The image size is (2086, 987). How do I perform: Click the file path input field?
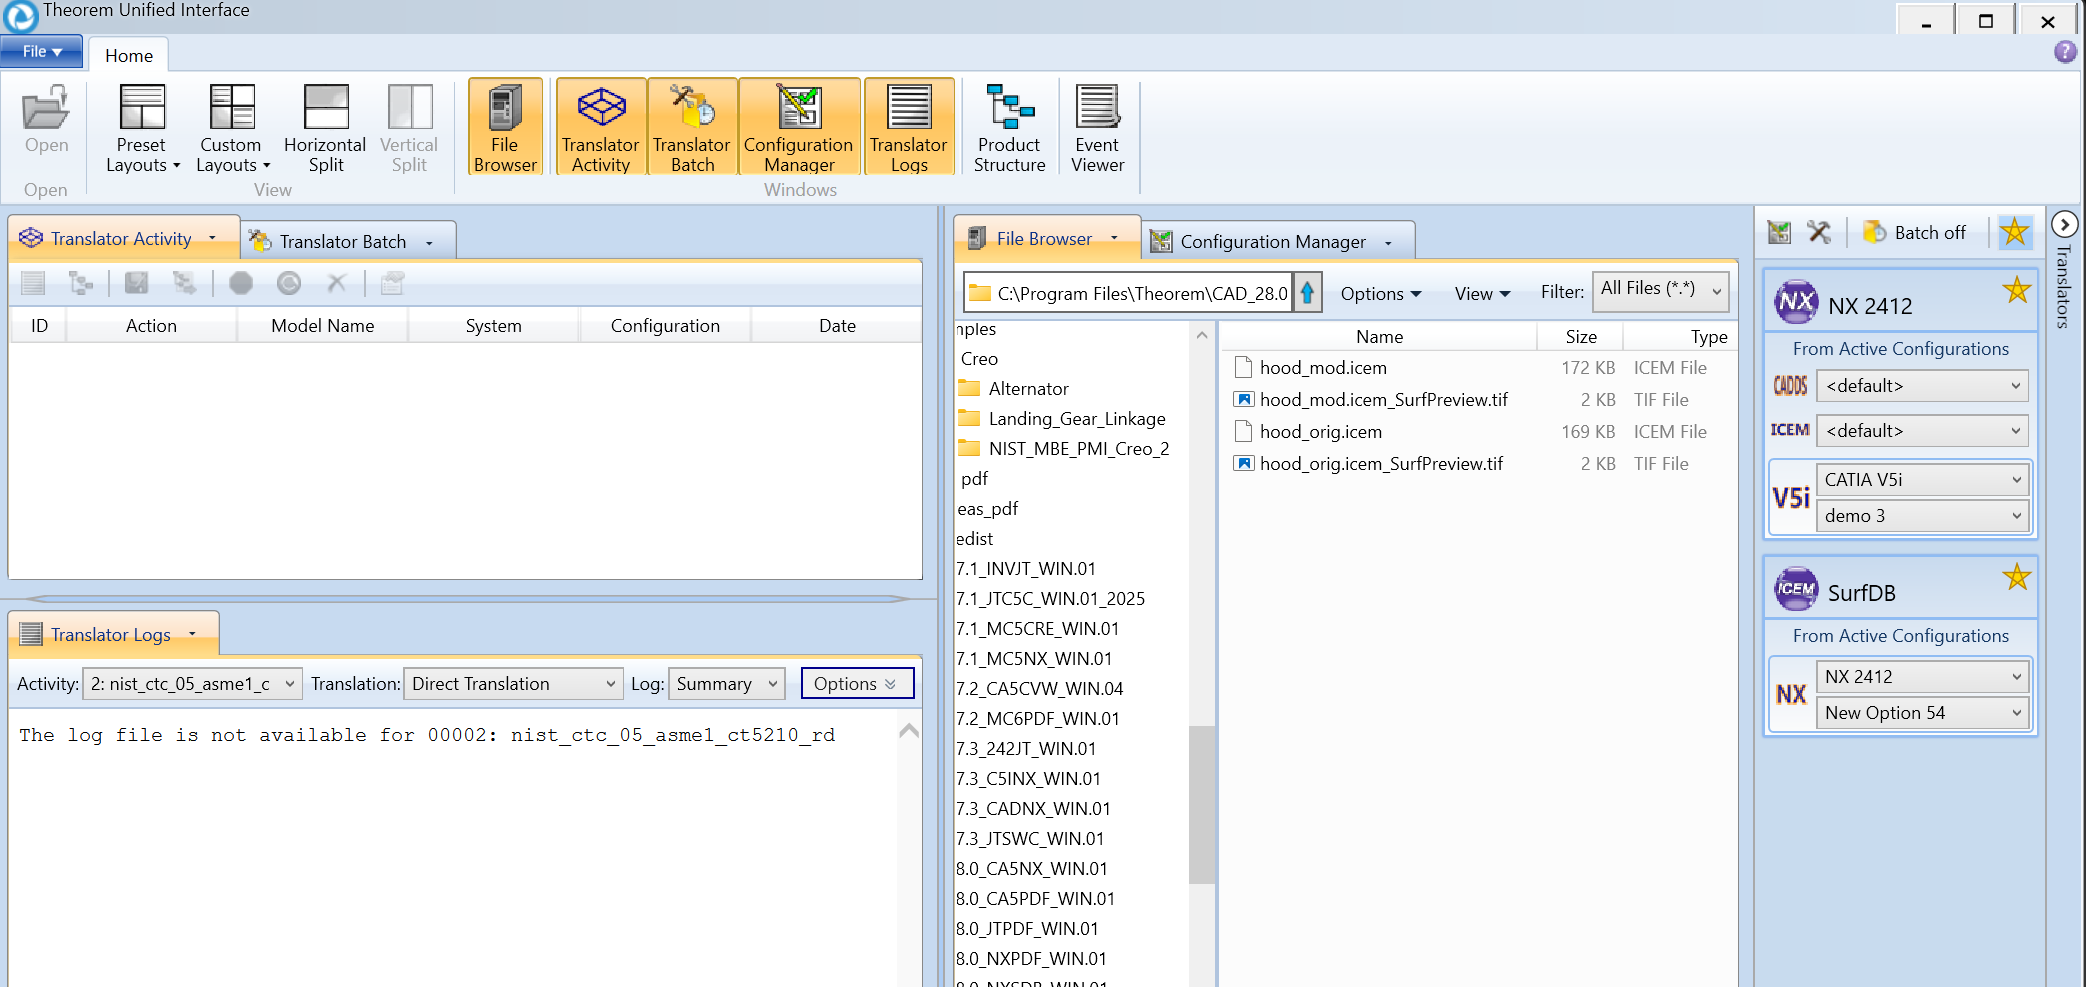(1128, 293)
